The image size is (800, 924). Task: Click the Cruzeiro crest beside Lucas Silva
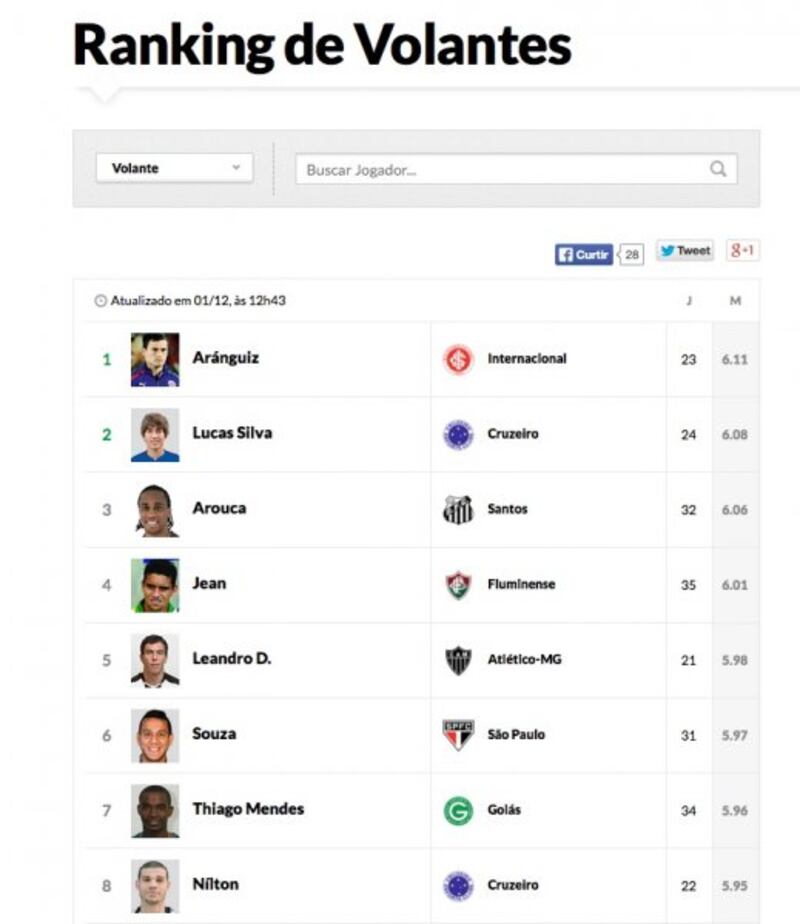[458, 434]
